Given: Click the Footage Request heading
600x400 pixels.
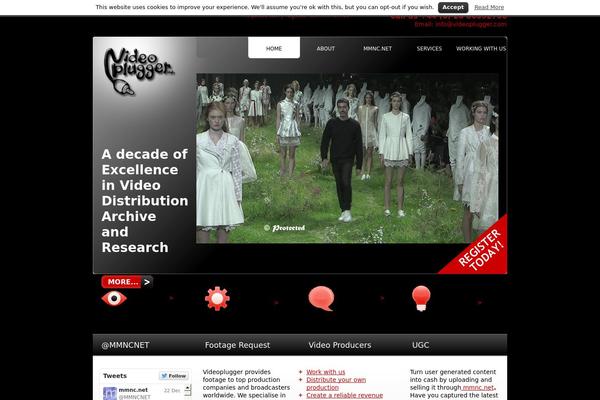Looking at the screenshot, I should pos(237,345).
